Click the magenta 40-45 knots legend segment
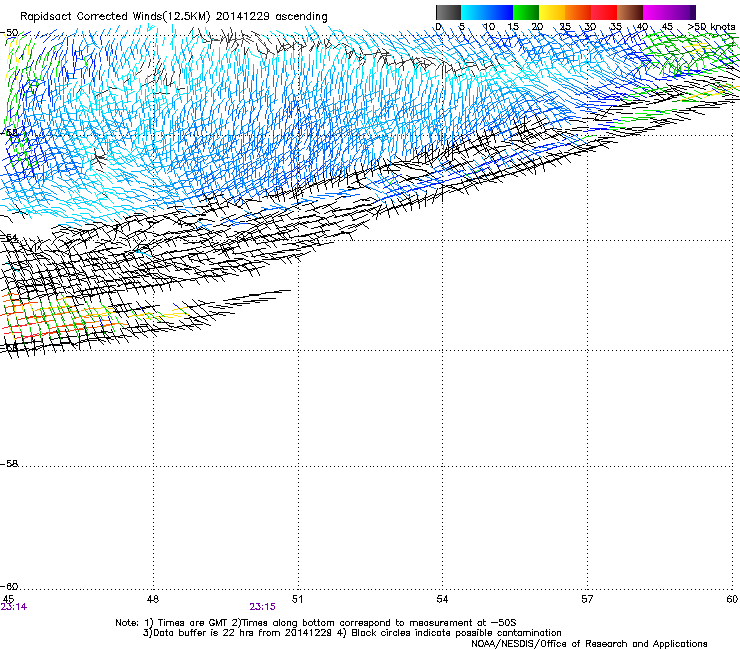Viewport: 740px width, 650px height. [x=656, y=12]
